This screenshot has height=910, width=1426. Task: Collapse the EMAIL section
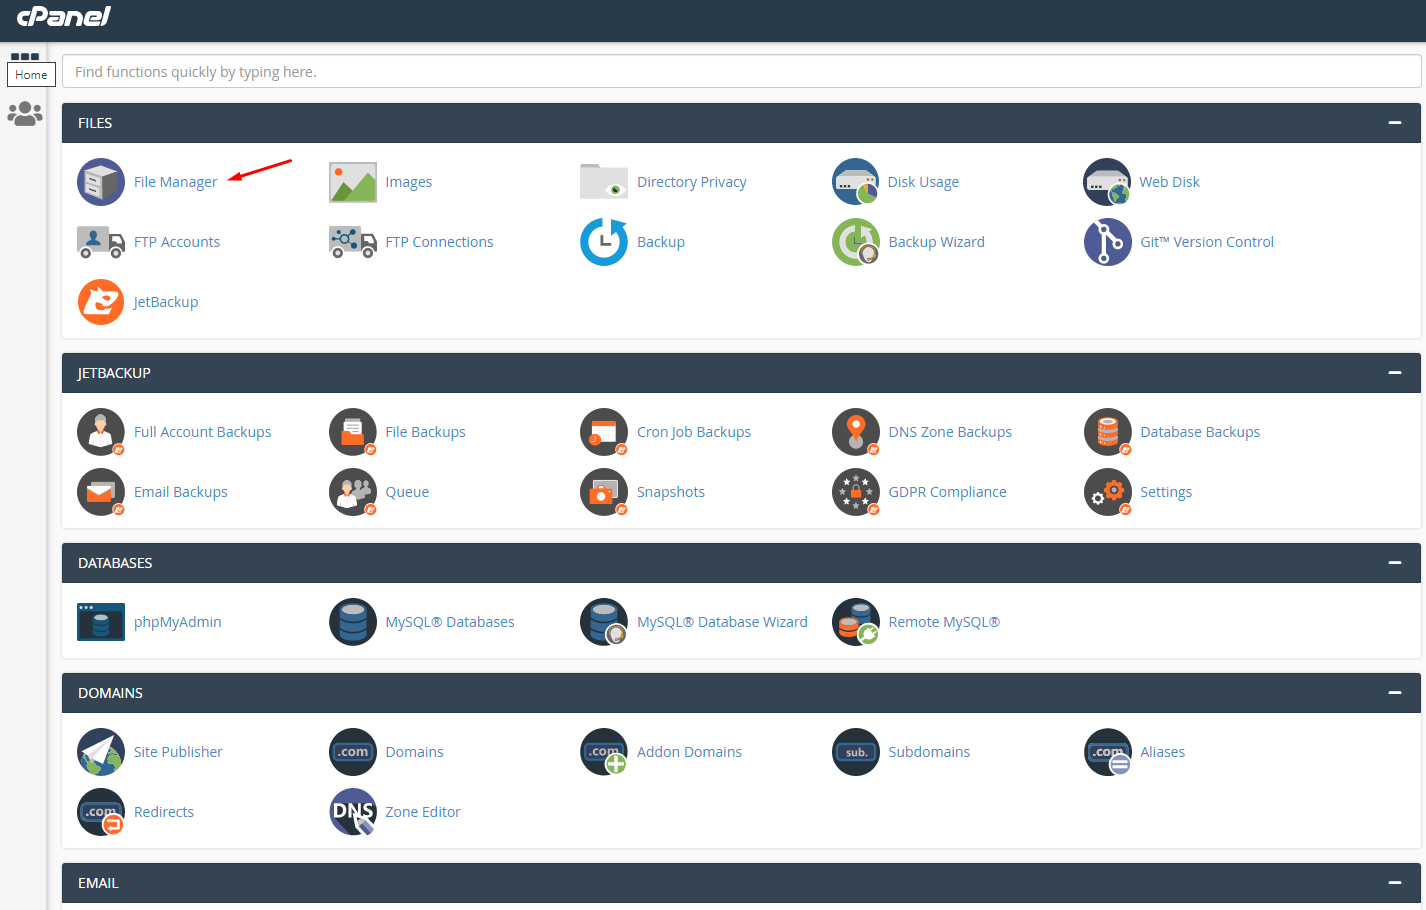1394,883
